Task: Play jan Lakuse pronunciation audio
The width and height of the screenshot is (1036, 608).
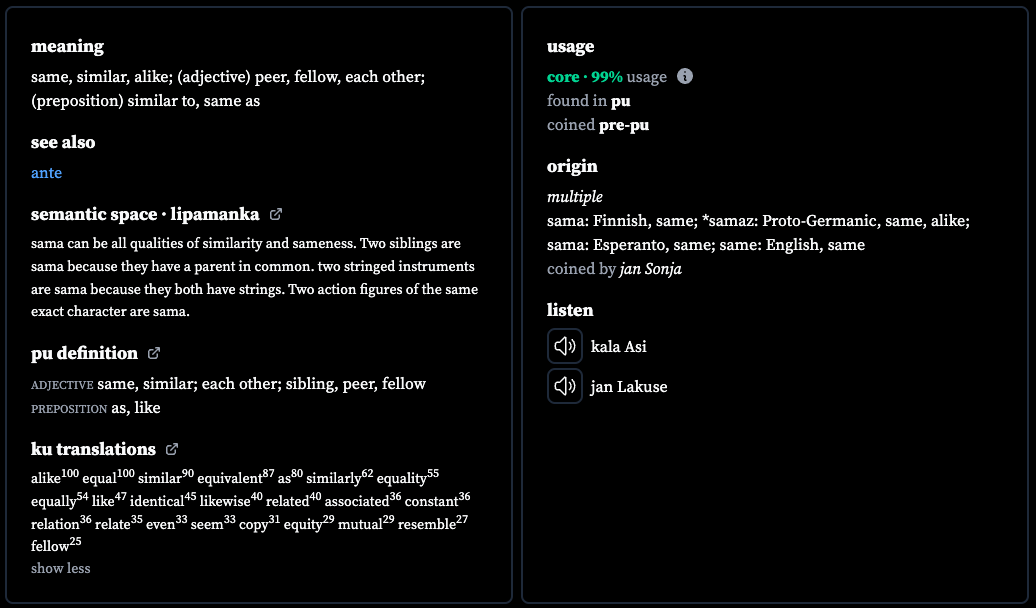Action: coord(565,386)
